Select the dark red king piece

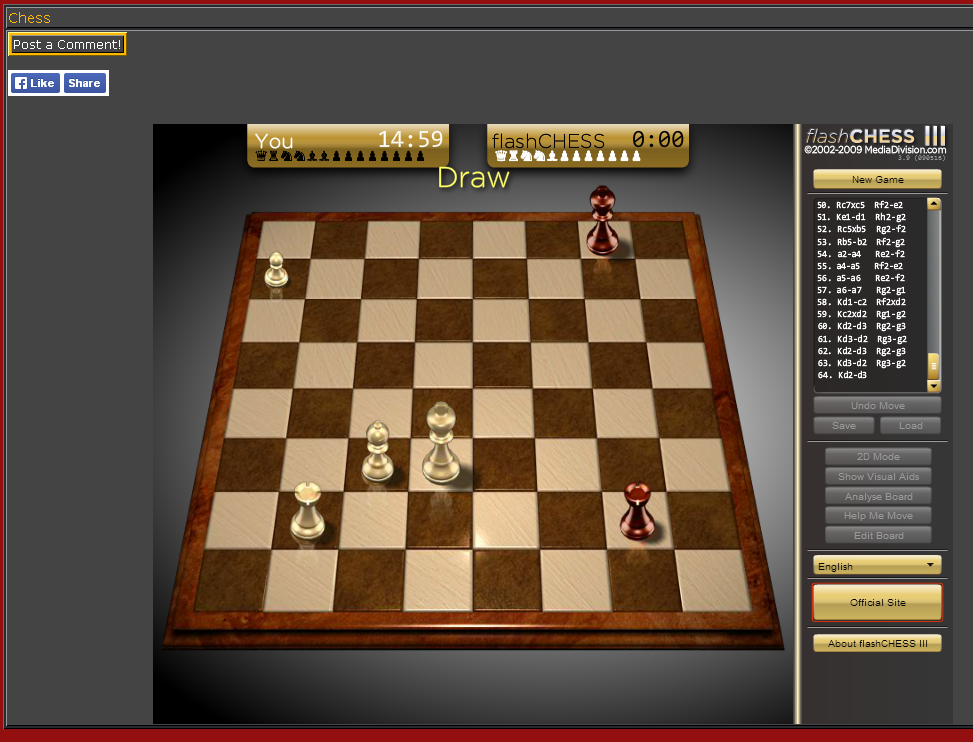(x=601, y=220)
